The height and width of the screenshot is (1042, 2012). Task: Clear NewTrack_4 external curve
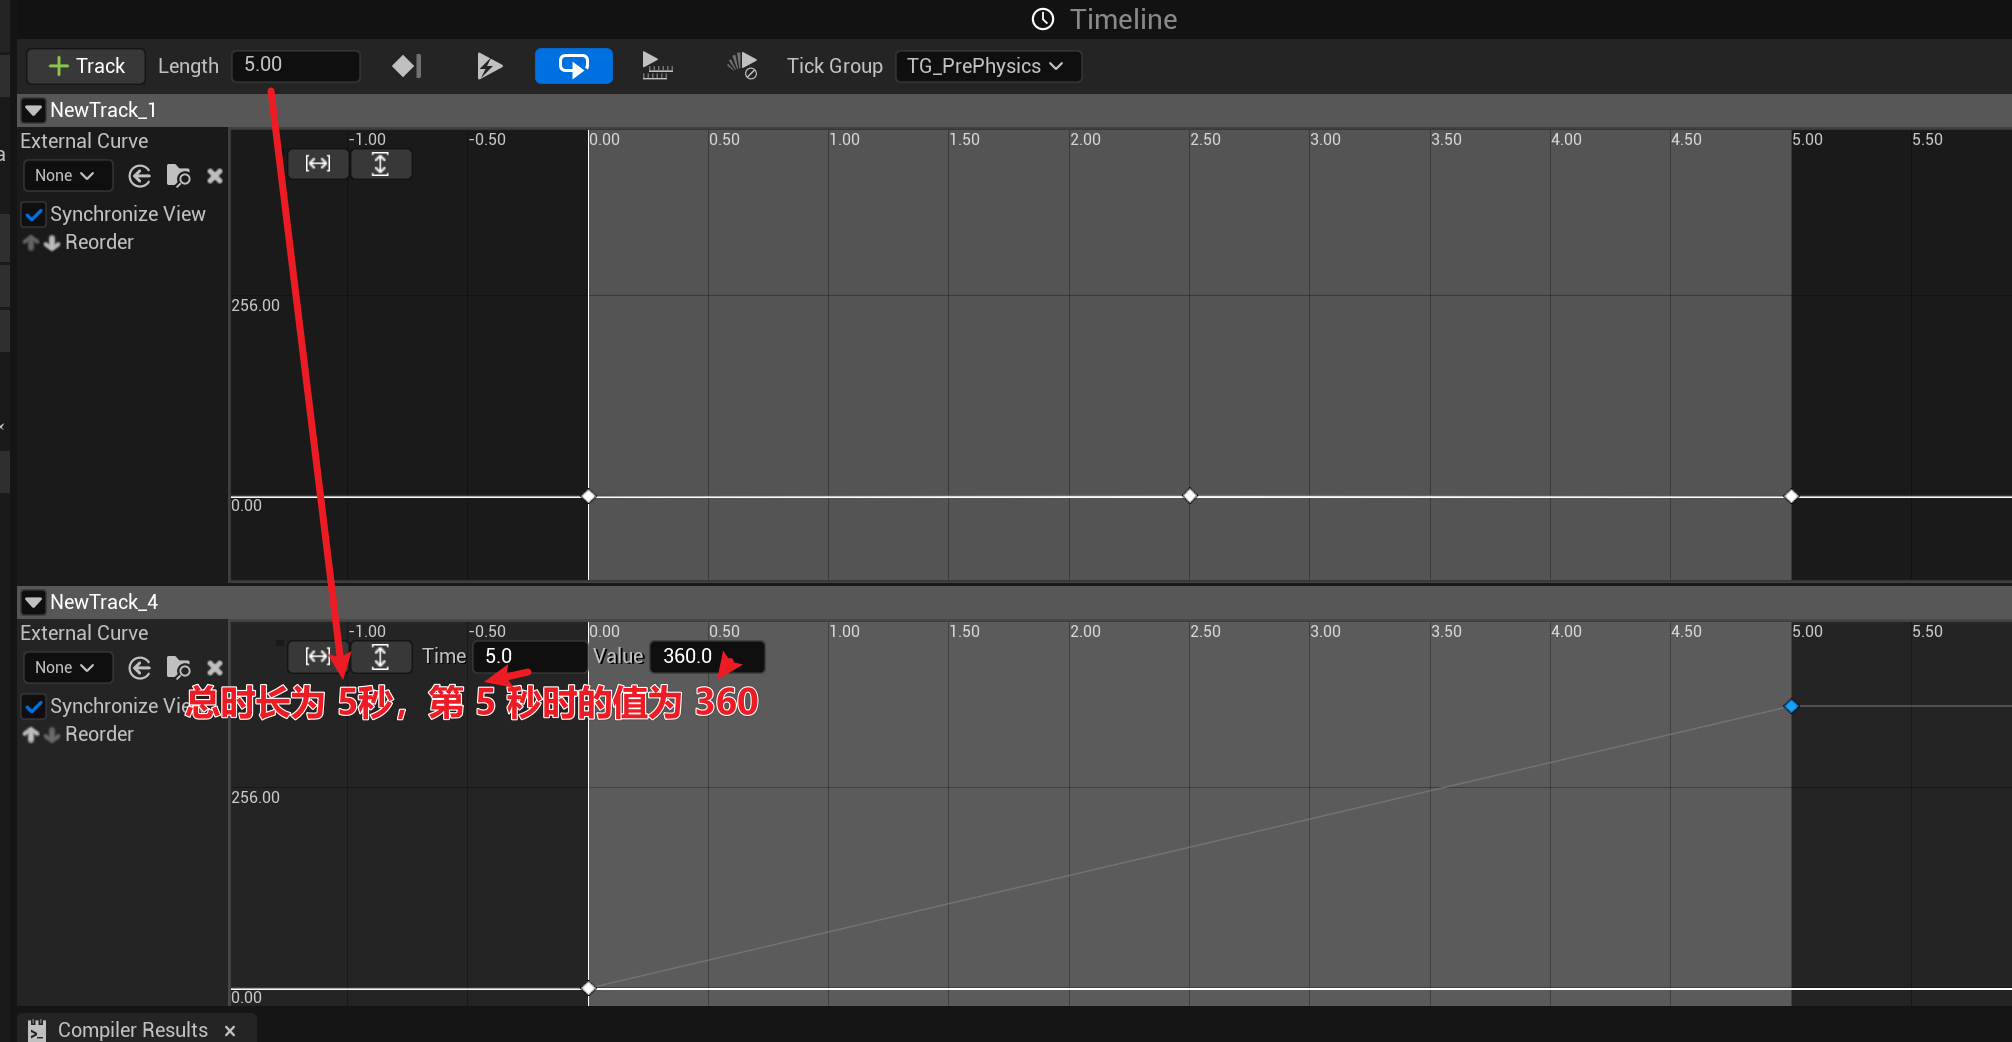[x=215, y=668]
